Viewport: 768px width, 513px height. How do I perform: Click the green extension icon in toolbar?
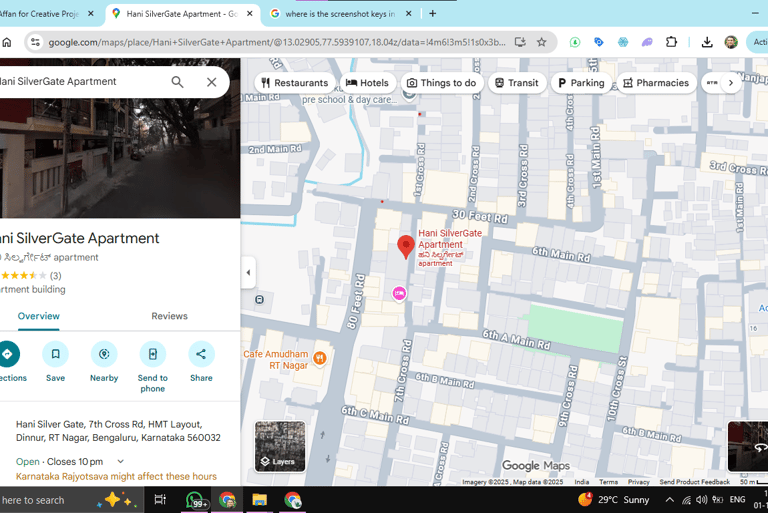pos(575,42)
